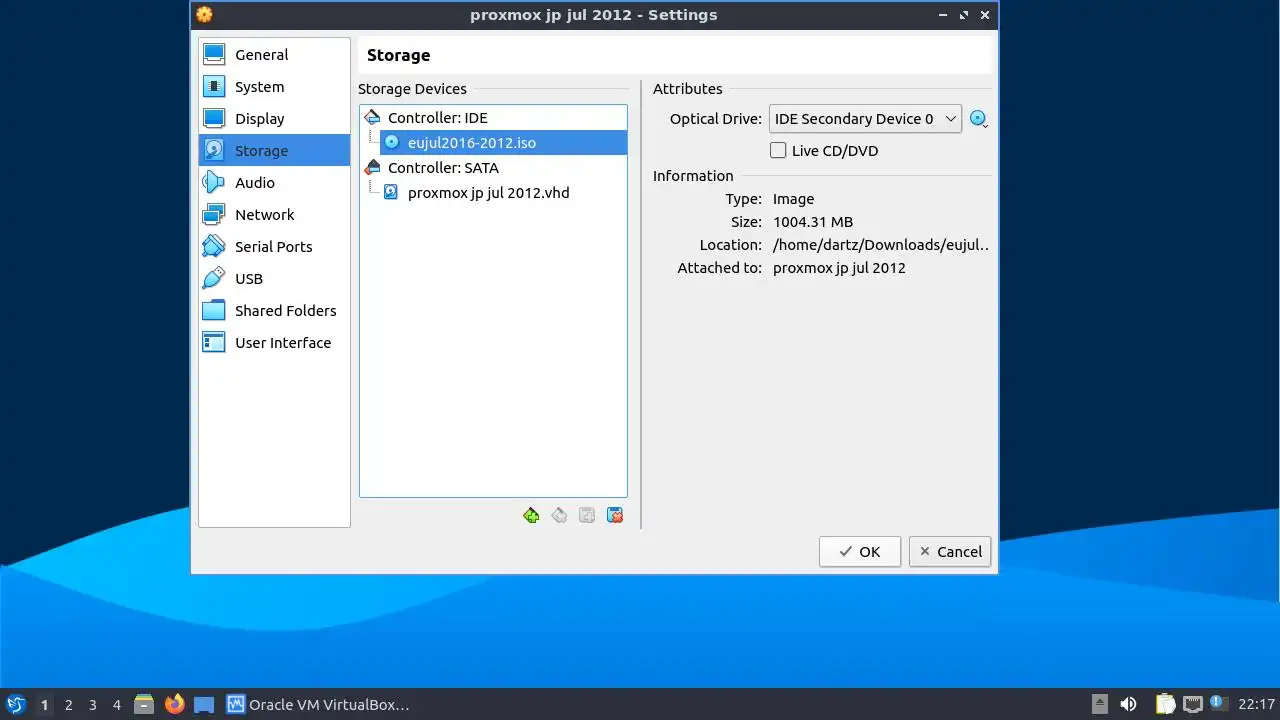Click the image size value 1004.31 MB
Image resolution: width=1280 pixels, height=720 pixels.
pyautogui.click(x=813, y=222)
